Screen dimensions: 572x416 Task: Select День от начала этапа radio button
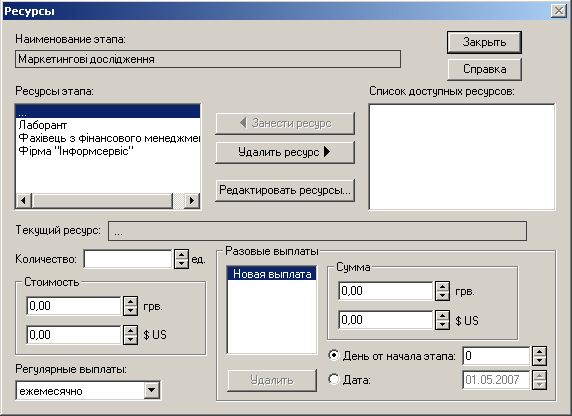334,355
